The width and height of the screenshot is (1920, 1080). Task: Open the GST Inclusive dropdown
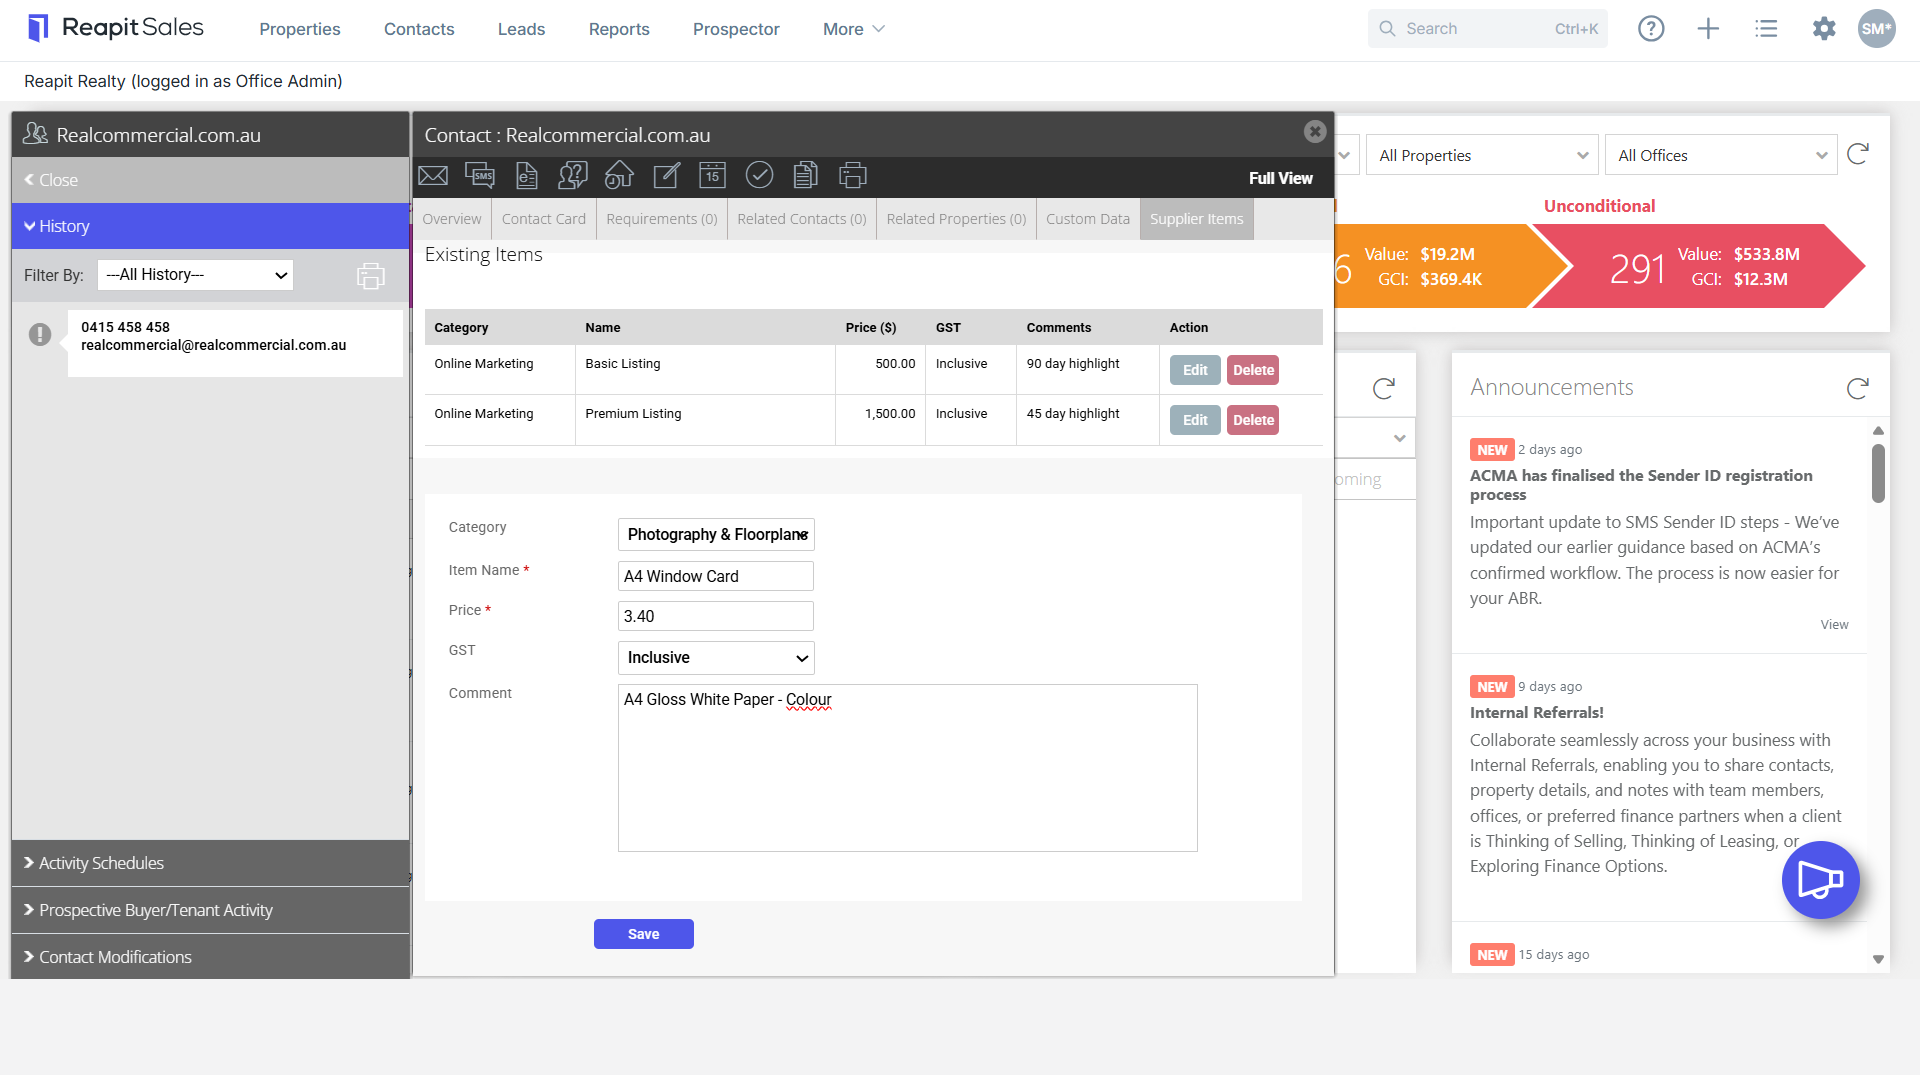(x=716, y=658)
